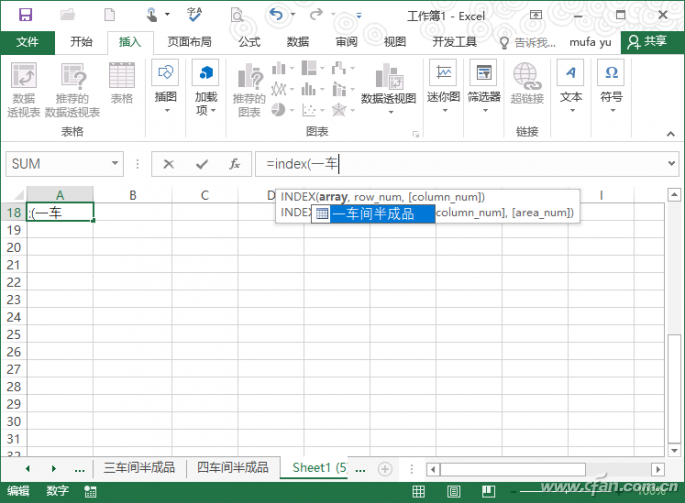Screen dimensions: 685x503
Task: Click the Redo arrow icon
Action: (316, 14)
